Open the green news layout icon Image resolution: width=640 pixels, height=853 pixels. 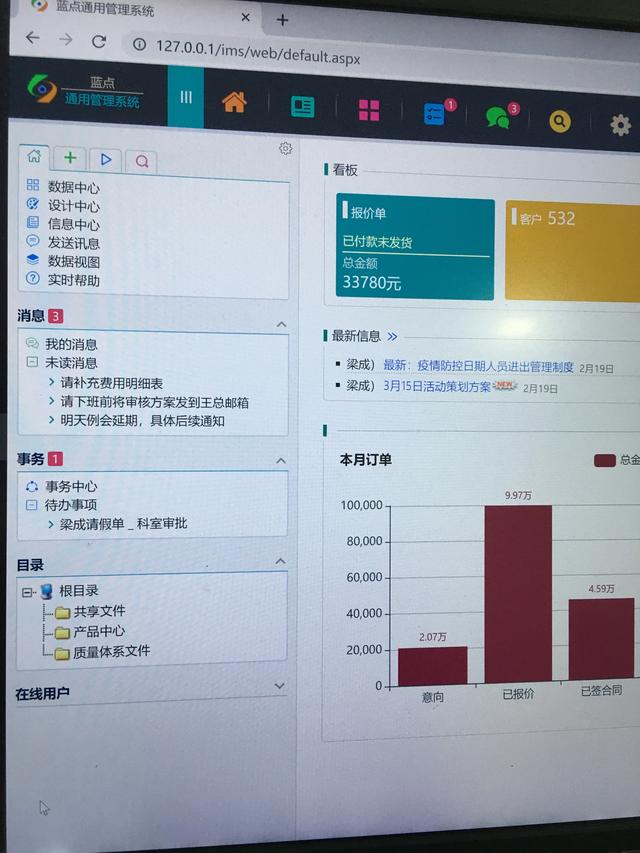(x=303, y=106)
